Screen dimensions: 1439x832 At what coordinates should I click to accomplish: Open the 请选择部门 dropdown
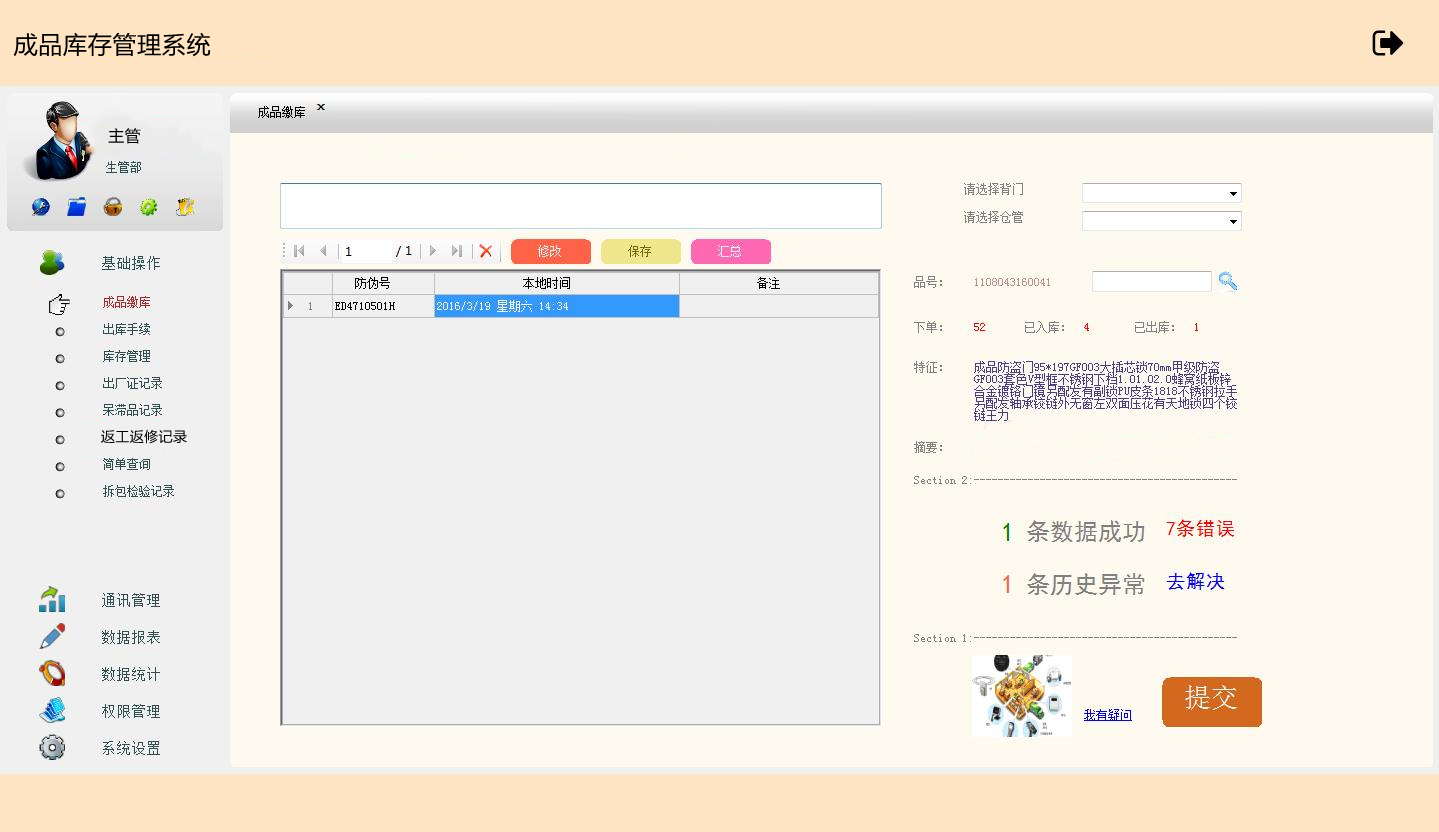coord(1161,193)
